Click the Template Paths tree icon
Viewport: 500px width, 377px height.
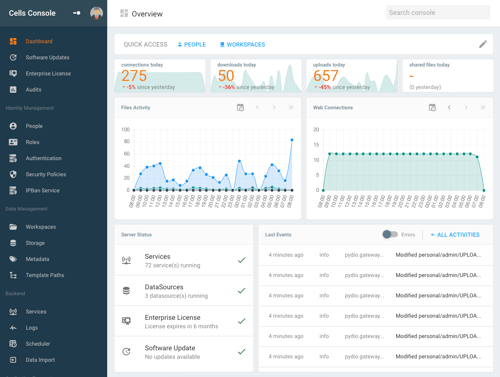click(x=13, y=275)
